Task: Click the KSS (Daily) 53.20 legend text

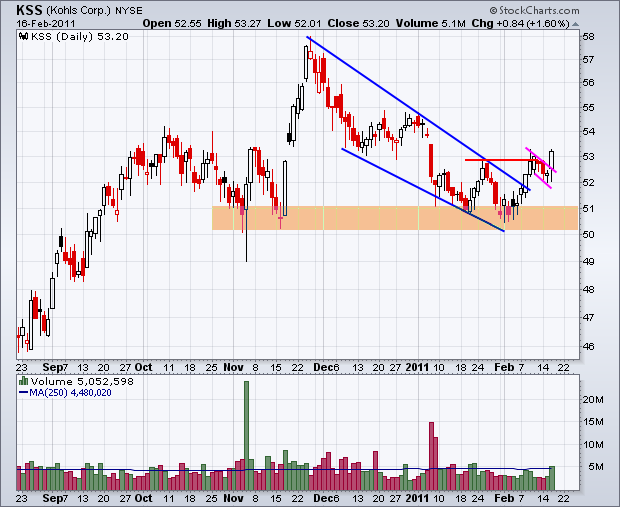Action: 80,36
